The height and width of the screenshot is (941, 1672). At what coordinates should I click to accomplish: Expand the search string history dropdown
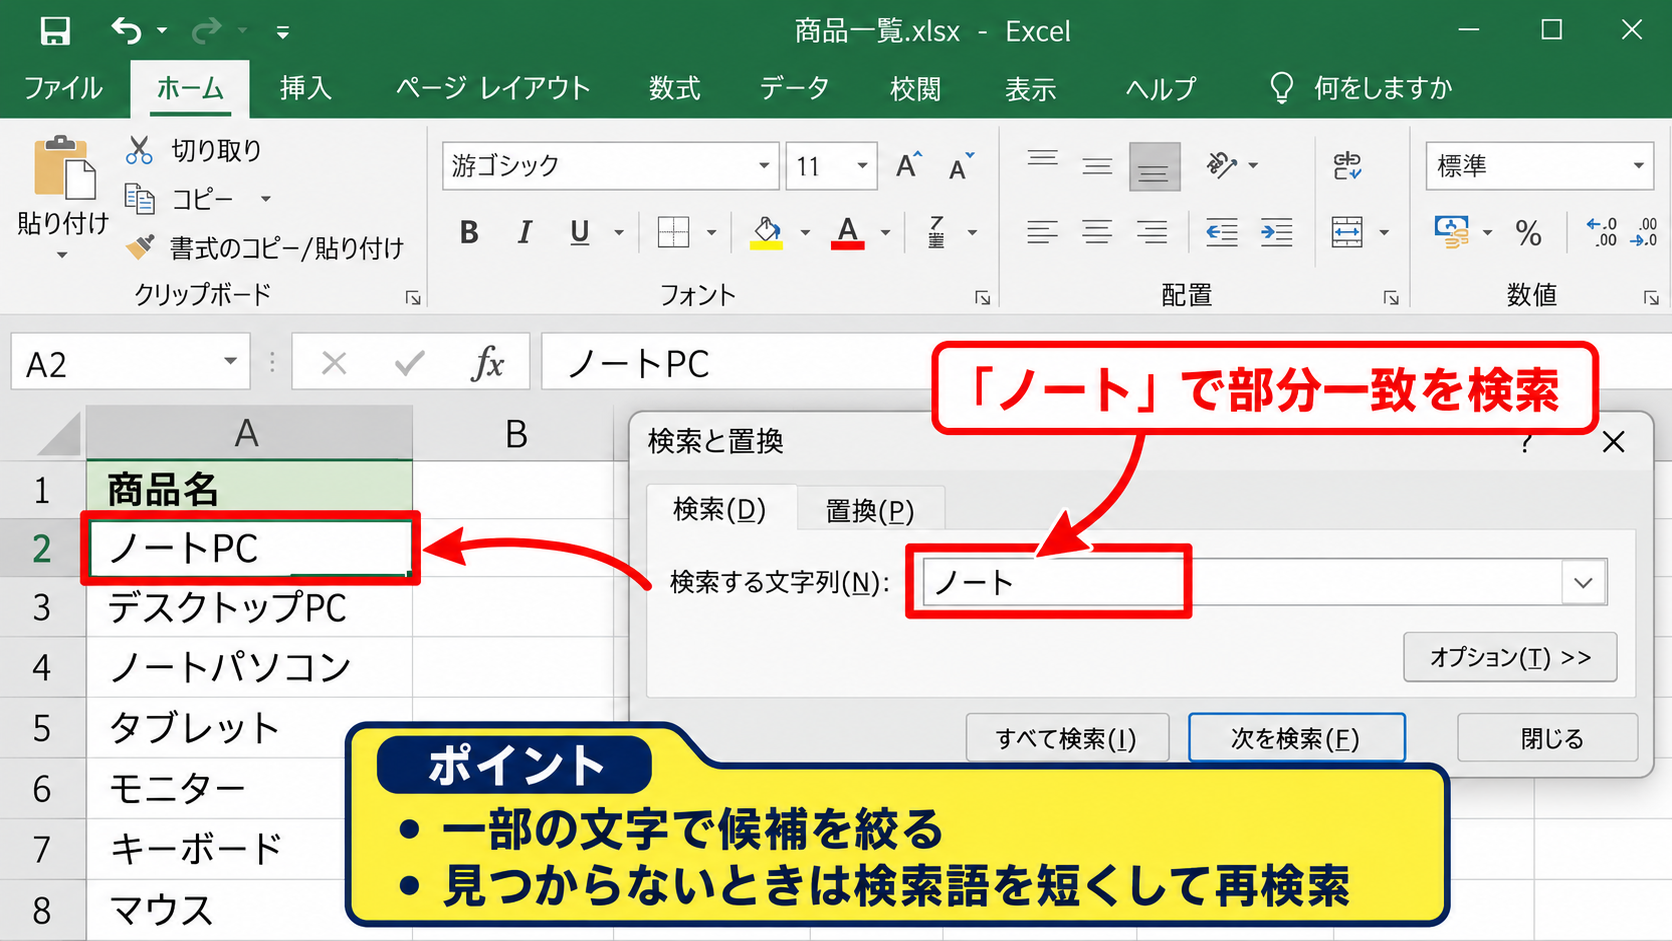click(1583, 582)
